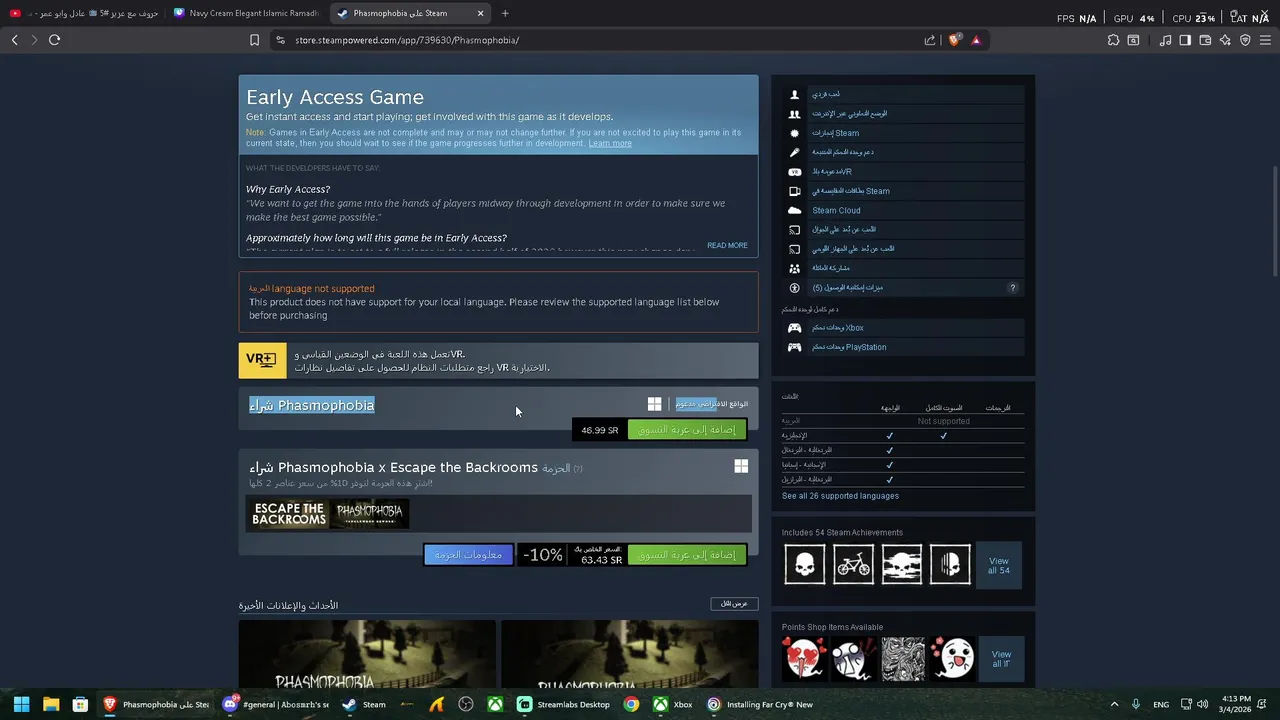The image size is (1280, 720).
Task: Click the yellow VR+ badge
Action: tap(262, 360)
